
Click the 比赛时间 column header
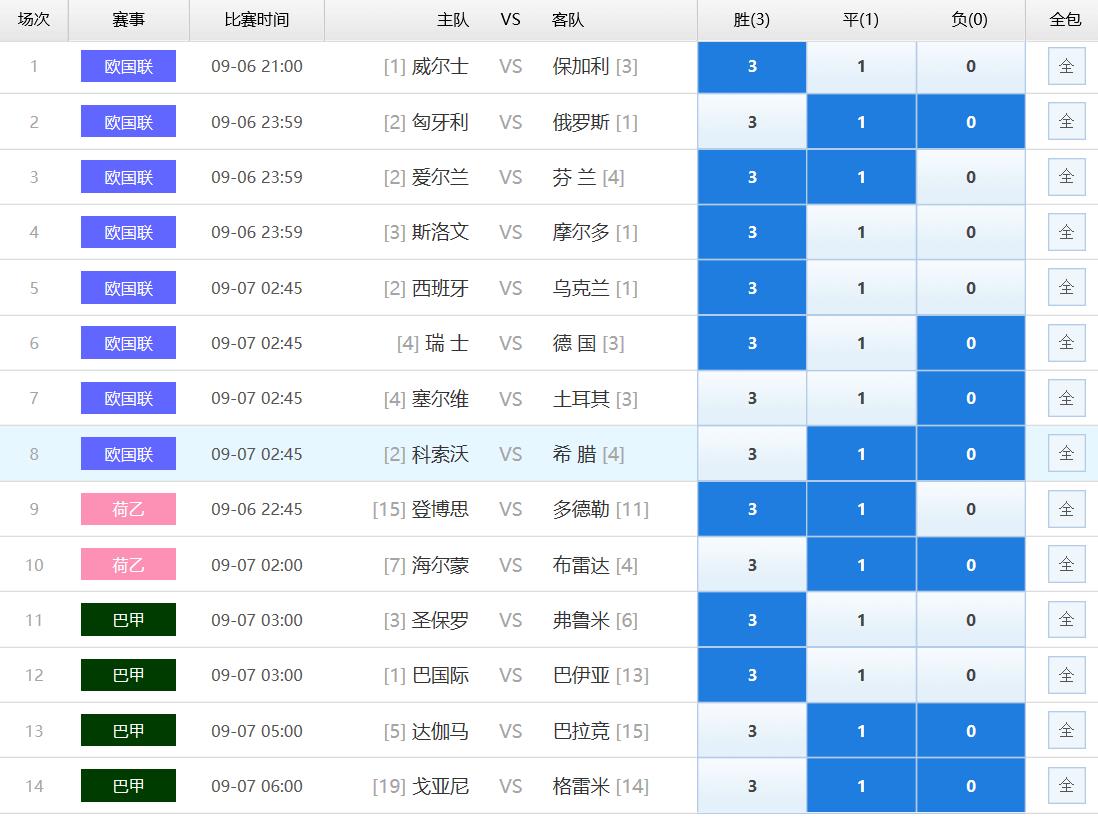(x=256, y=20)
